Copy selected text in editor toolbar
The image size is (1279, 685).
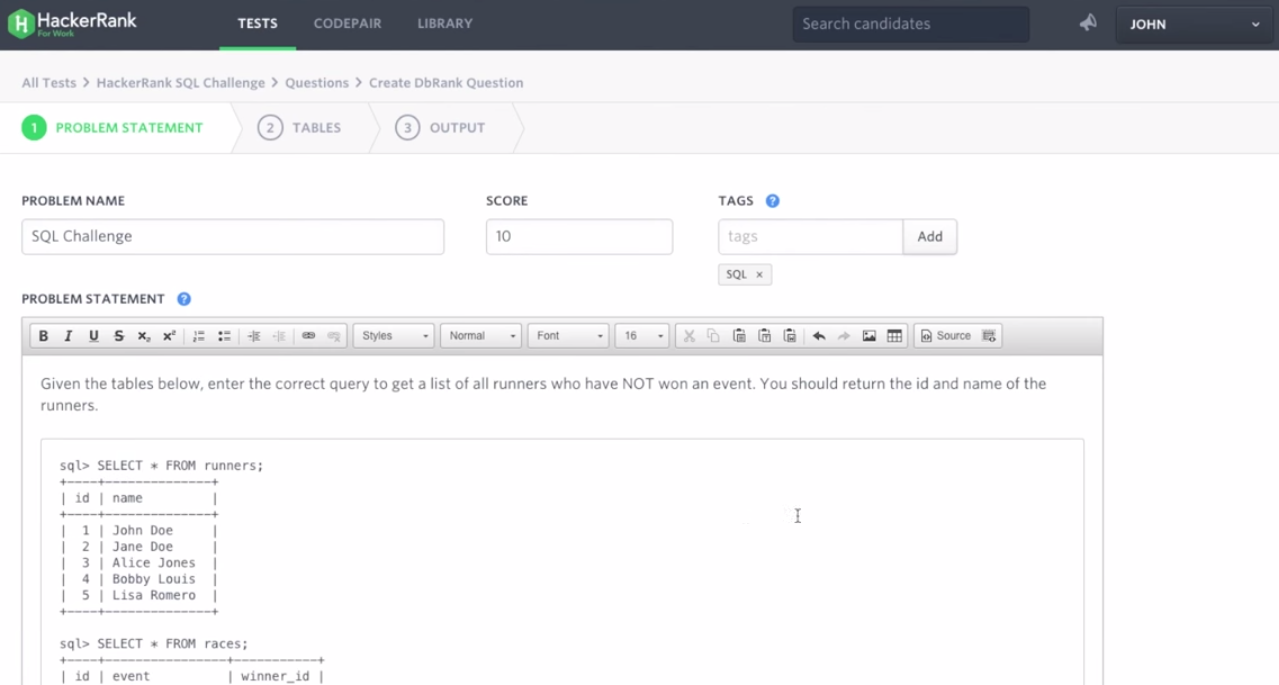(714, 336)
